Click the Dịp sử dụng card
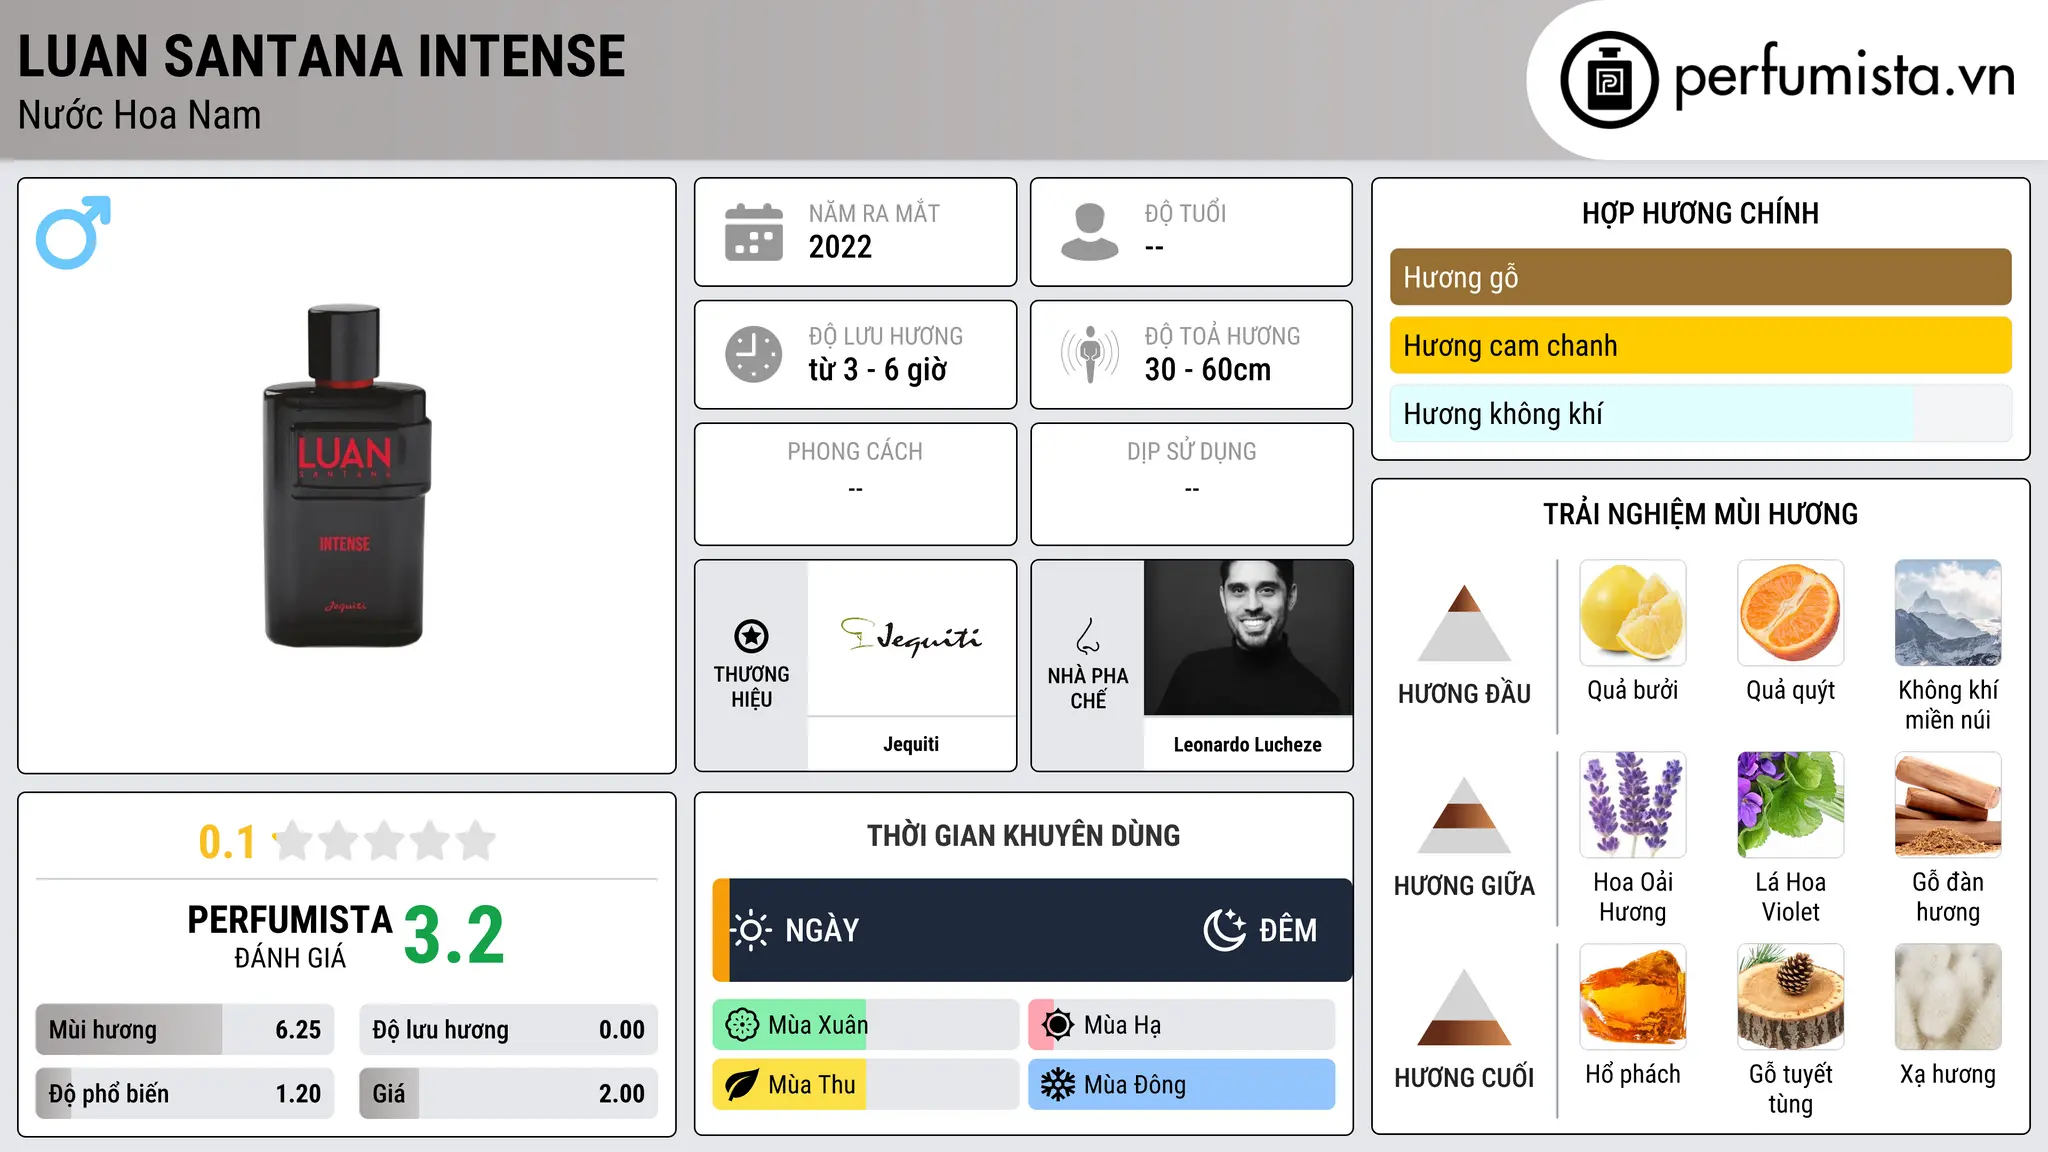This screenshot has height=1152, width=2048. point(1192,484)
